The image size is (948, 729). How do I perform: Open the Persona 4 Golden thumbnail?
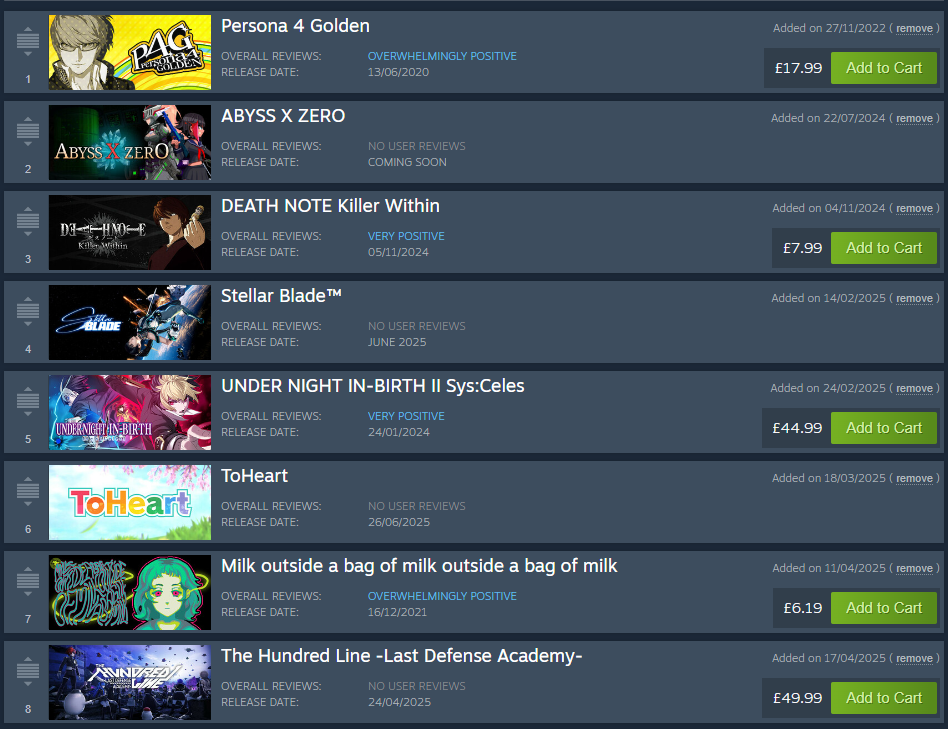130,53
